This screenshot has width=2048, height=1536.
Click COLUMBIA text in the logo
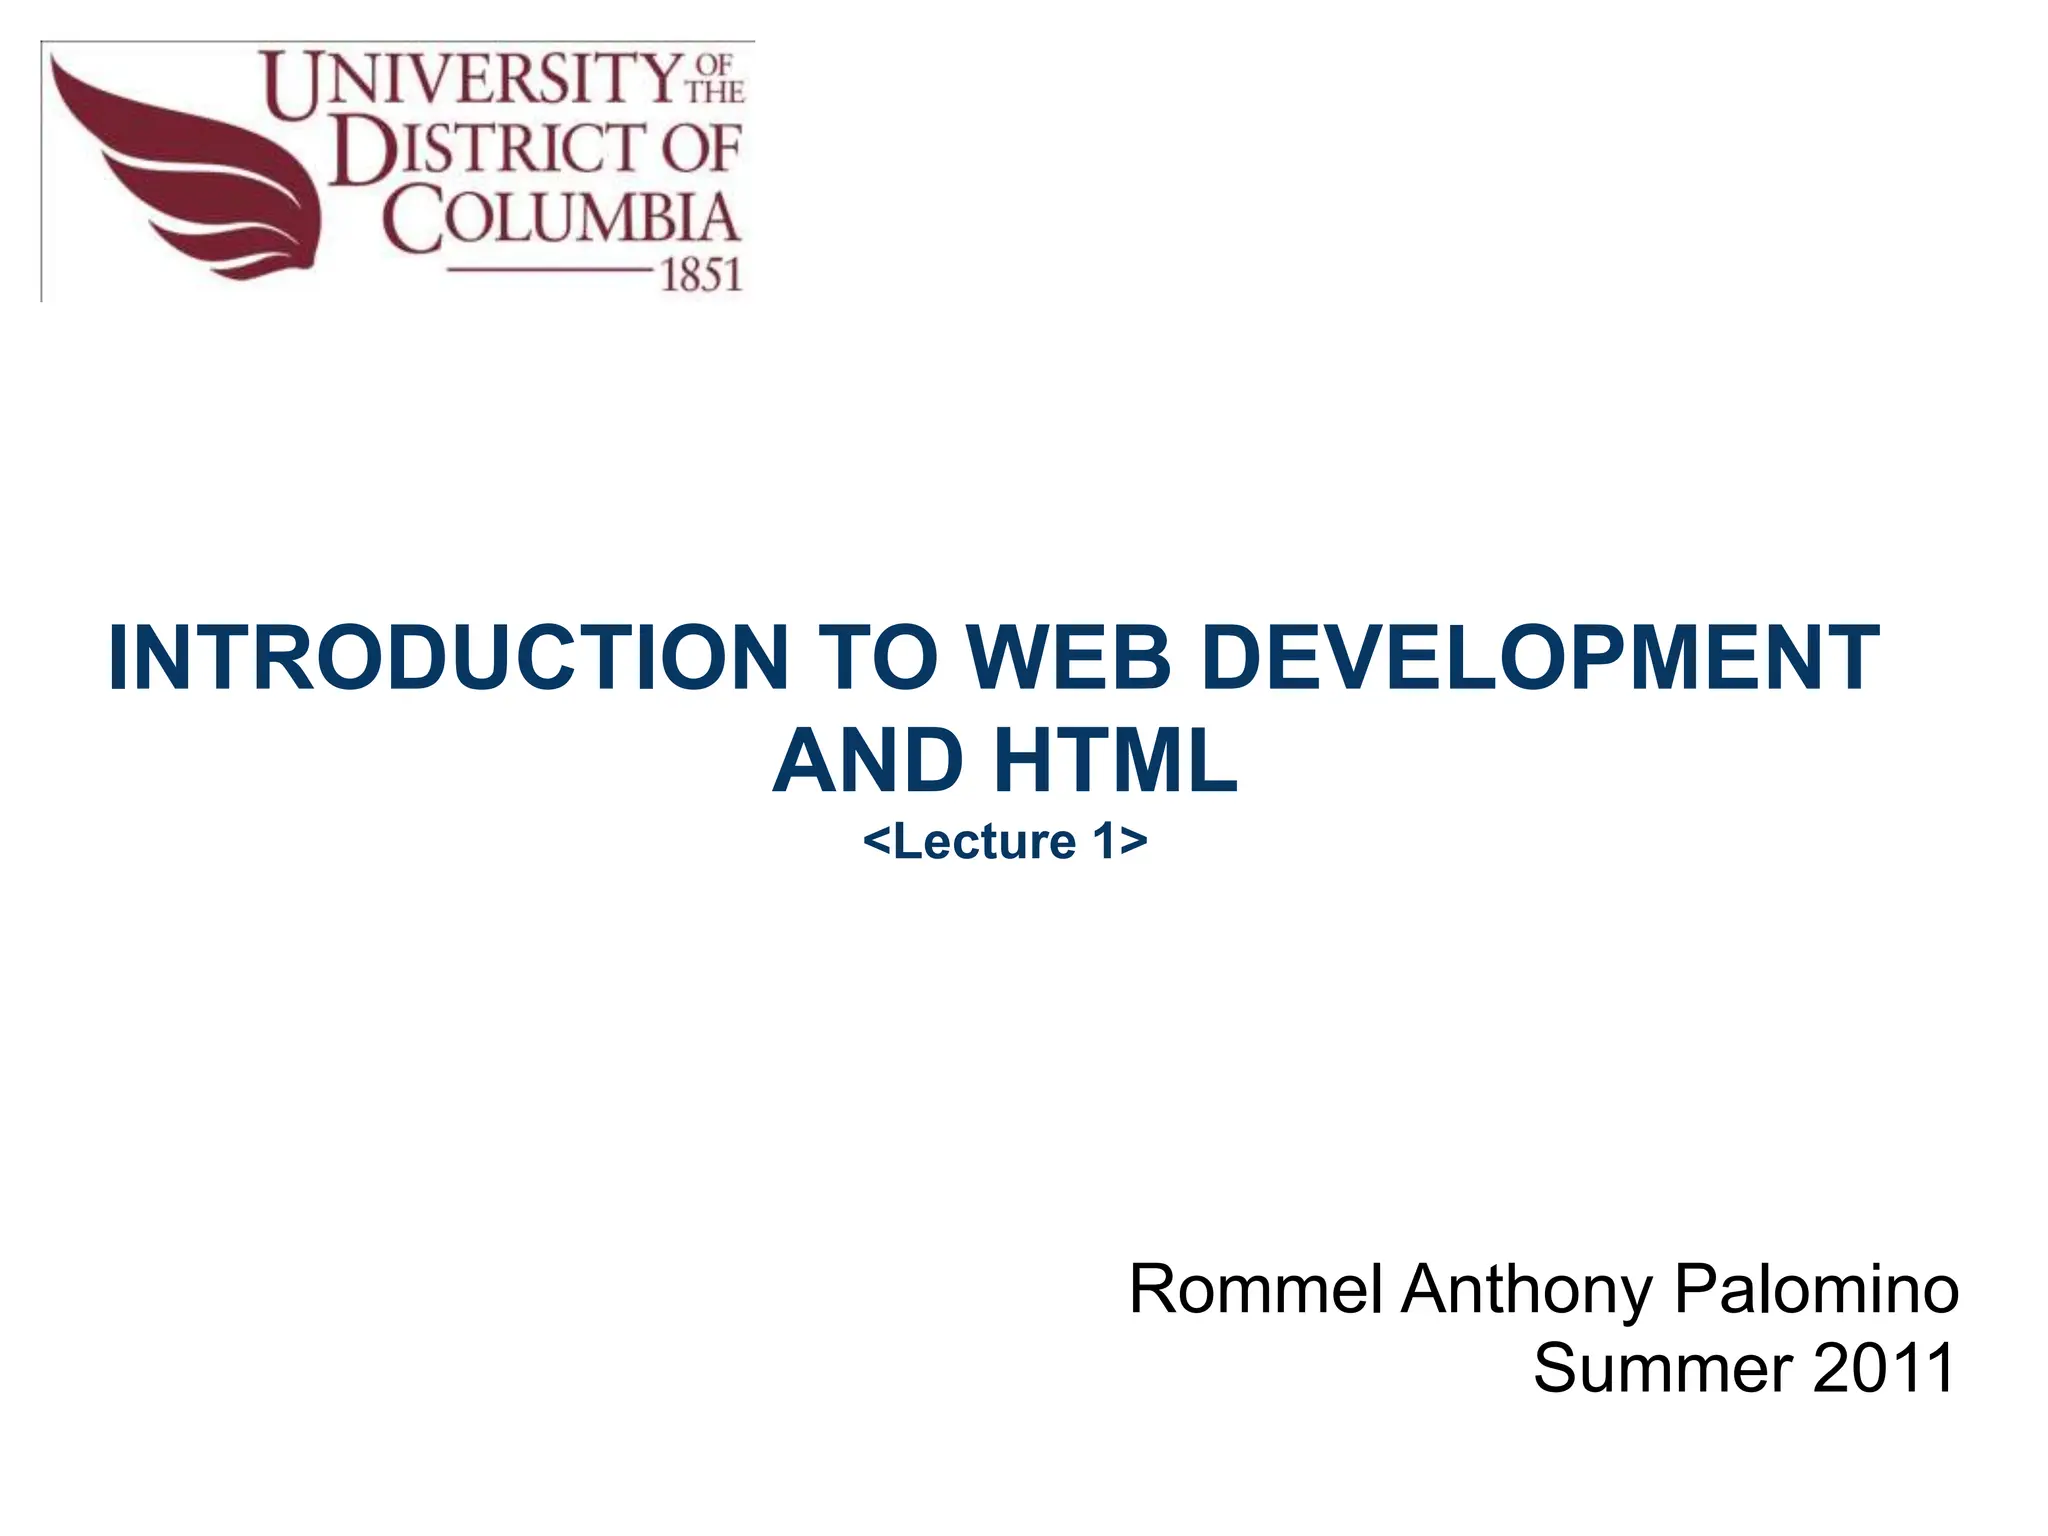561,220
